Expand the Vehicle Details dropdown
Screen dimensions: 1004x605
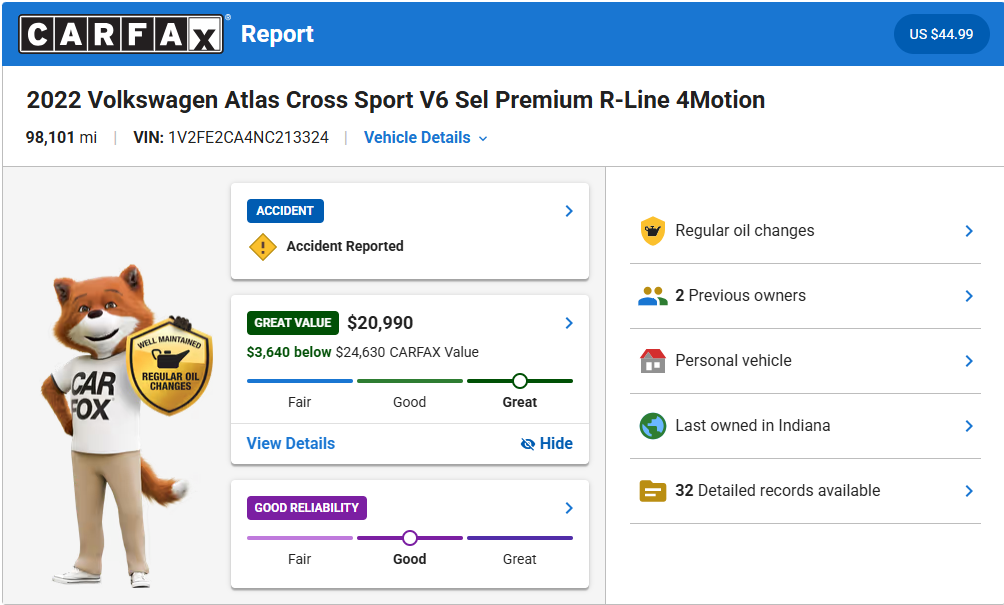(426, 138)
